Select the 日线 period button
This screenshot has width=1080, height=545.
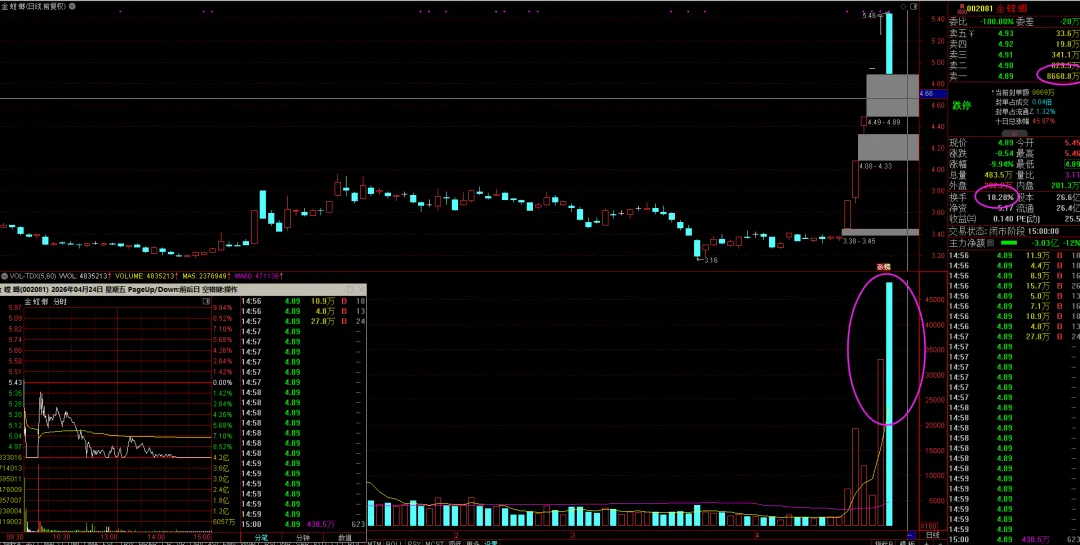932,535
